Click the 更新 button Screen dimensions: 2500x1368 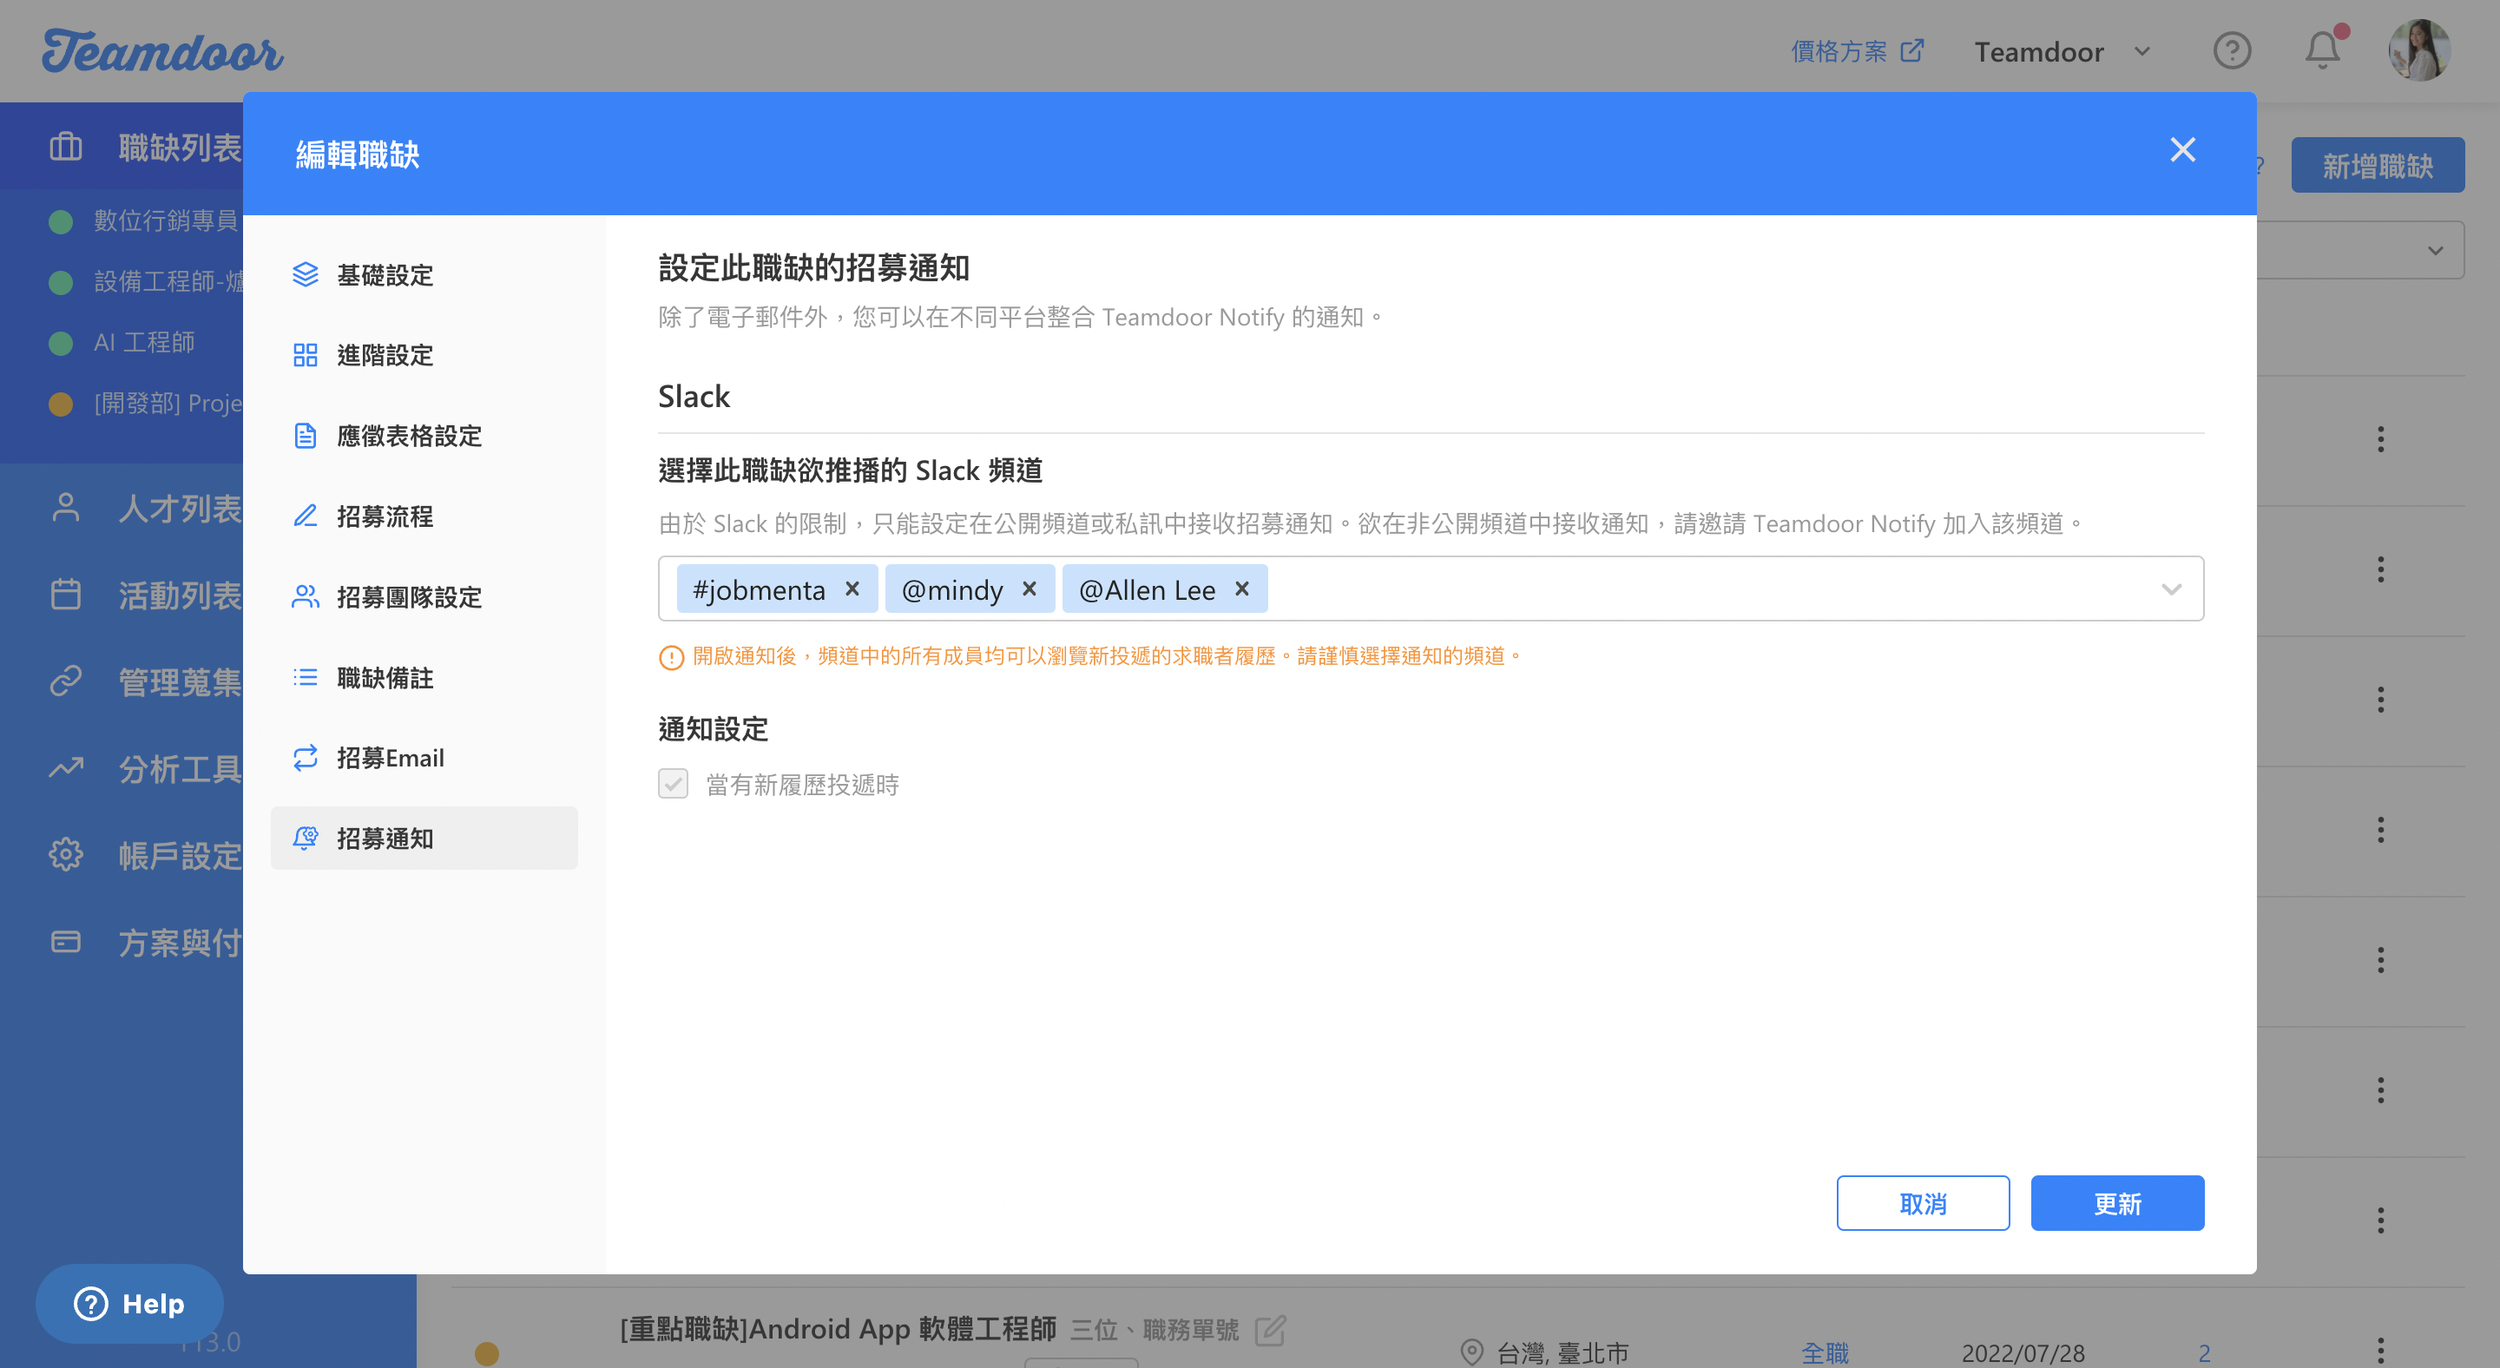(x=2117, y=1203)
